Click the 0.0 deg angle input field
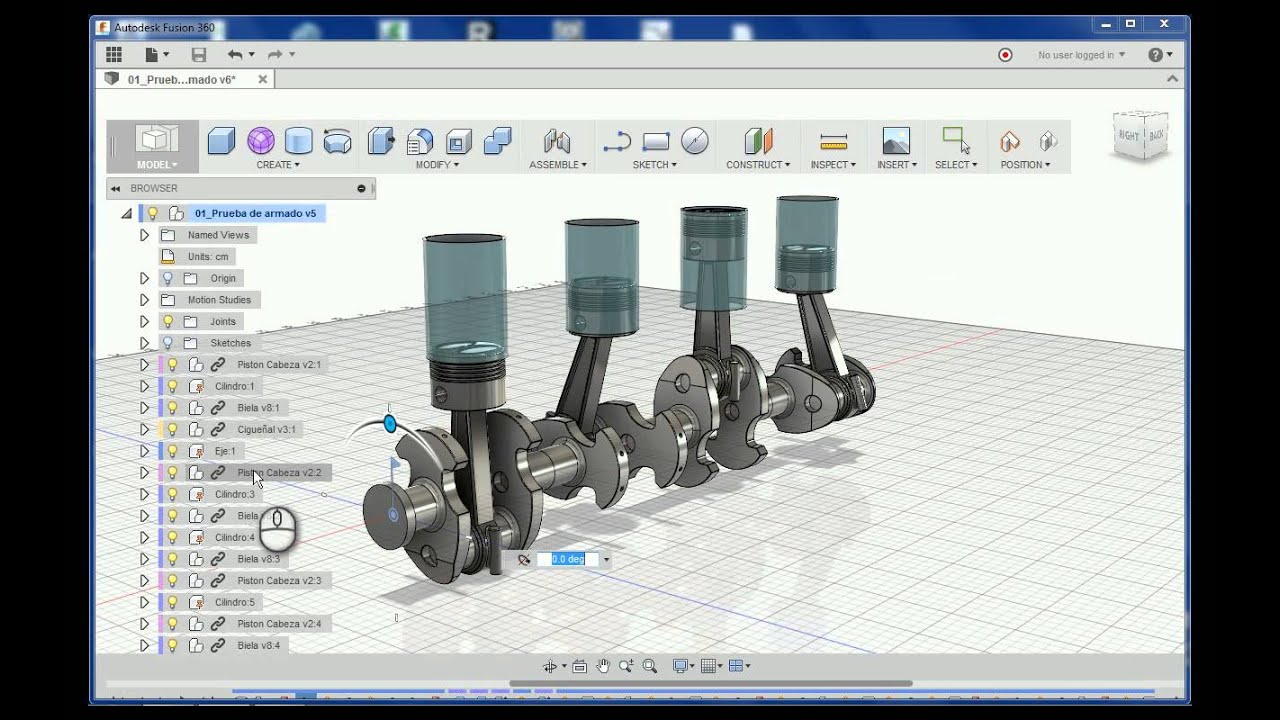 pos(568,559)
